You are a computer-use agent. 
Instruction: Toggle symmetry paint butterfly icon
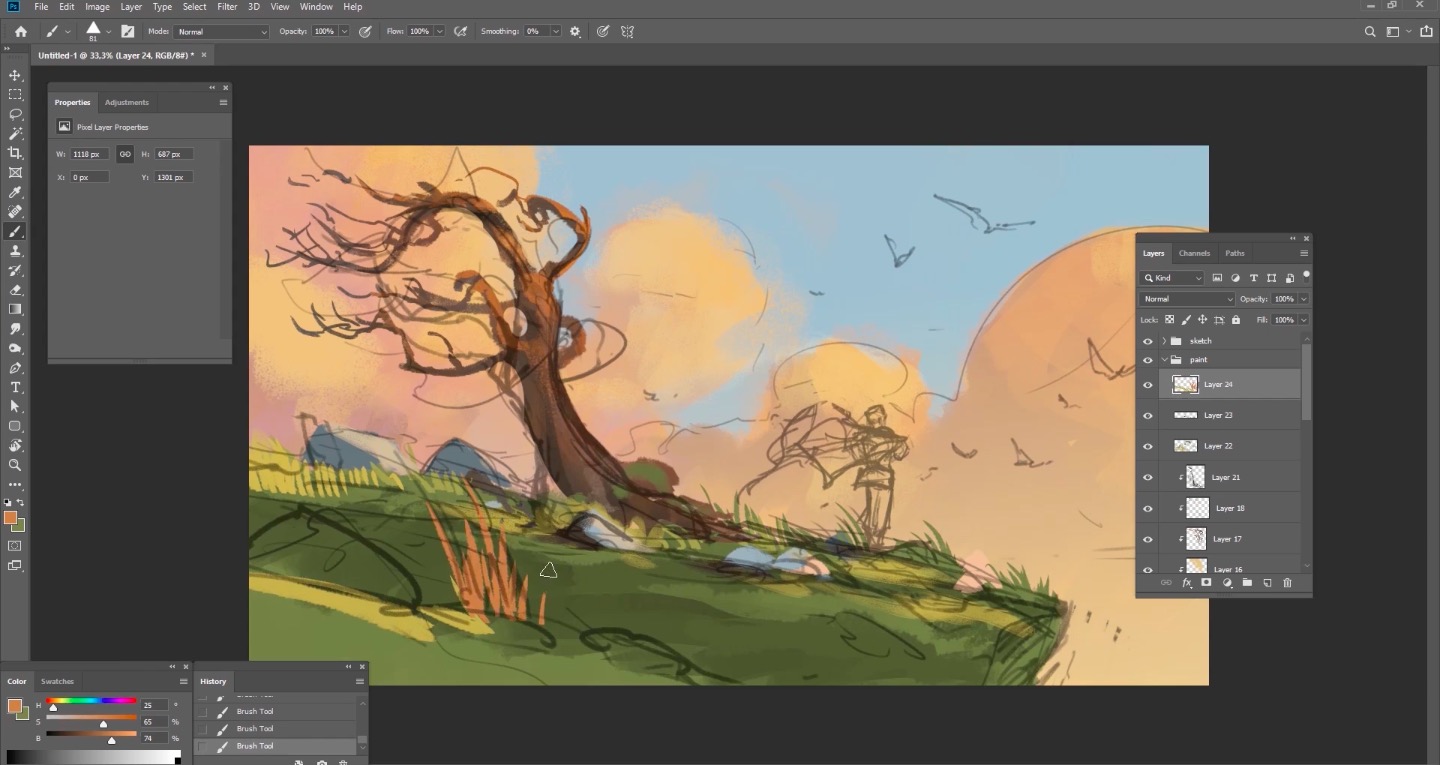627,32
